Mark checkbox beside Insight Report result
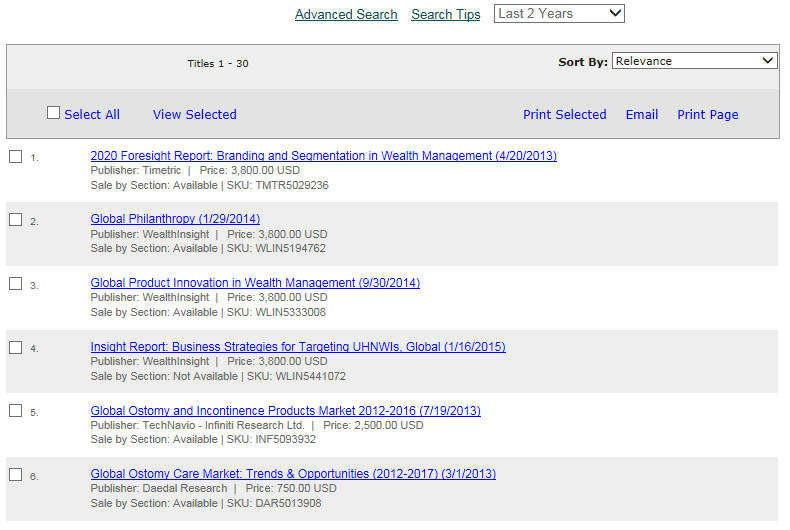The height and width of the screenshot is (530, 790). click(x=15, y=348)
